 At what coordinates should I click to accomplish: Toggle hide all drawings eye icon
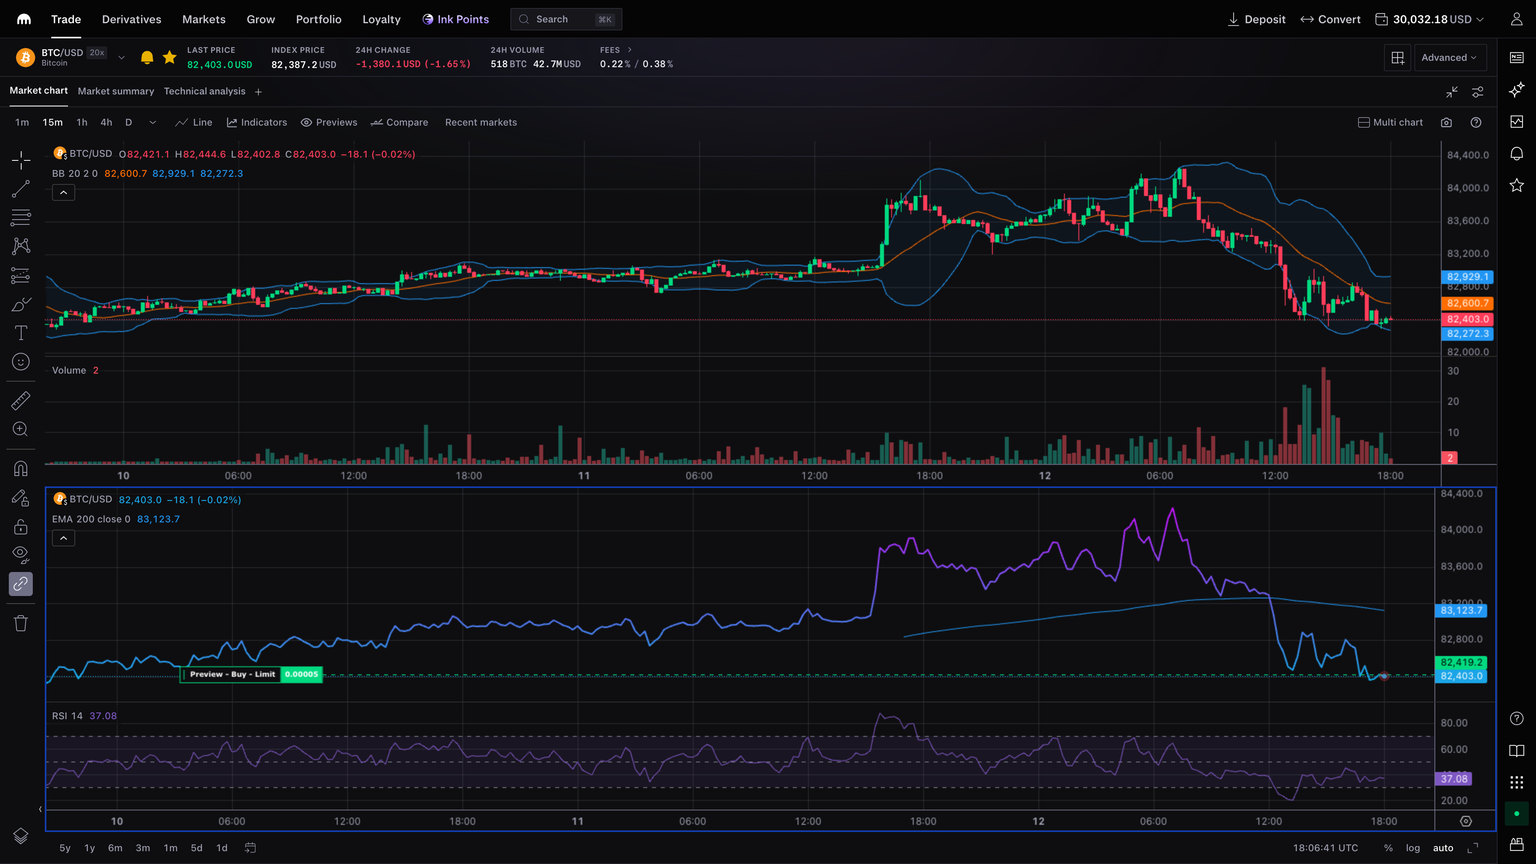coord(21,554)
